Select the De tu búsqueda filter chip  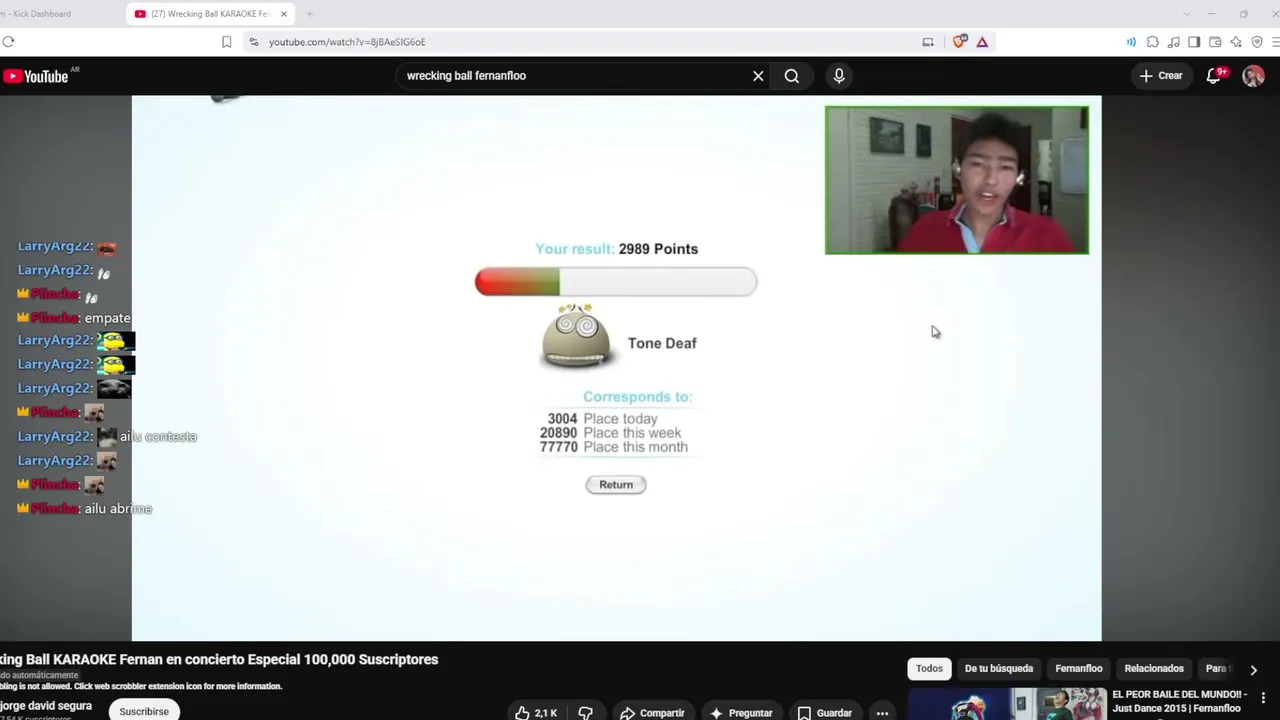tap(999, 669)
